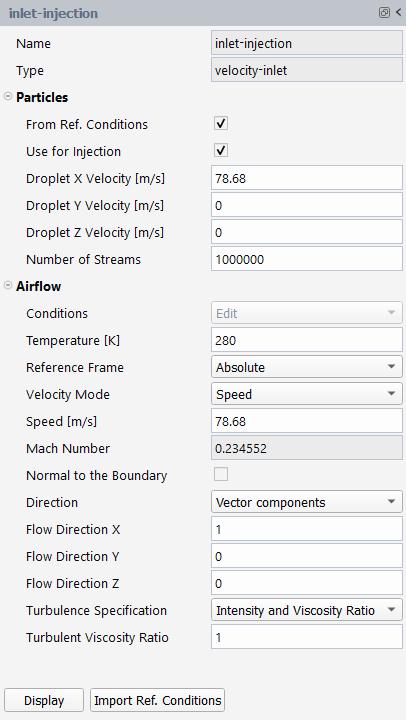Open the Velocity Mode dropdown
The height and width of the screenshot is (720, 406).
tap(307, 394)
